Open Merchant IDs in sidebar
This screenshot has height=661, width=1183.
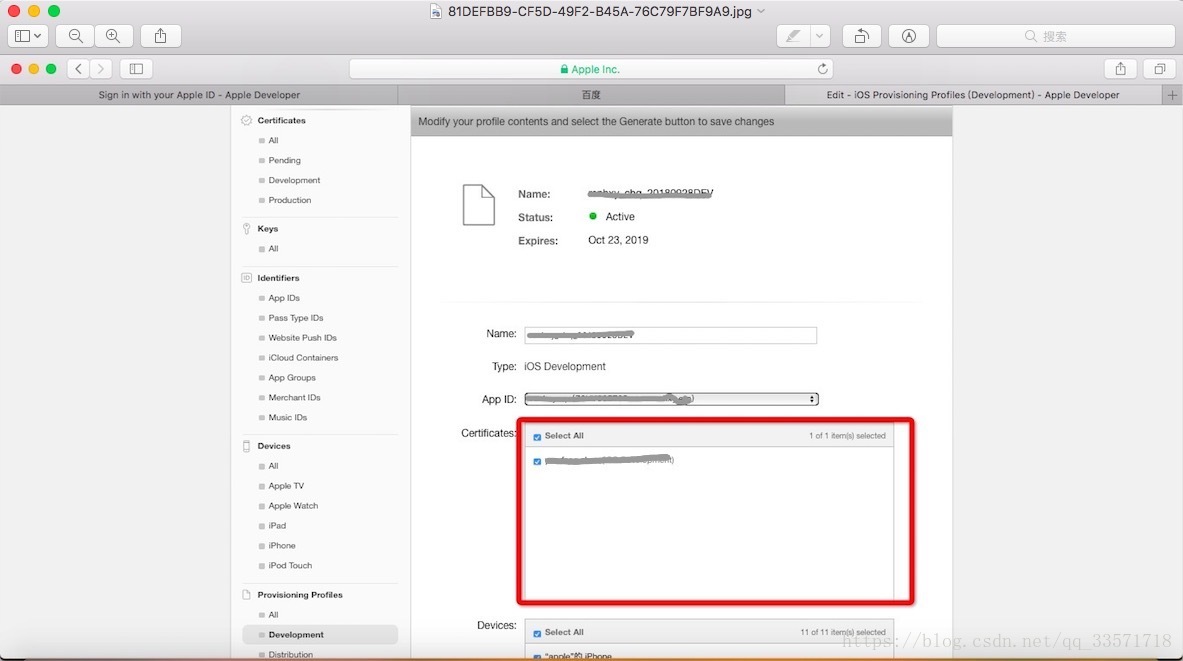(x=294, y=398)
